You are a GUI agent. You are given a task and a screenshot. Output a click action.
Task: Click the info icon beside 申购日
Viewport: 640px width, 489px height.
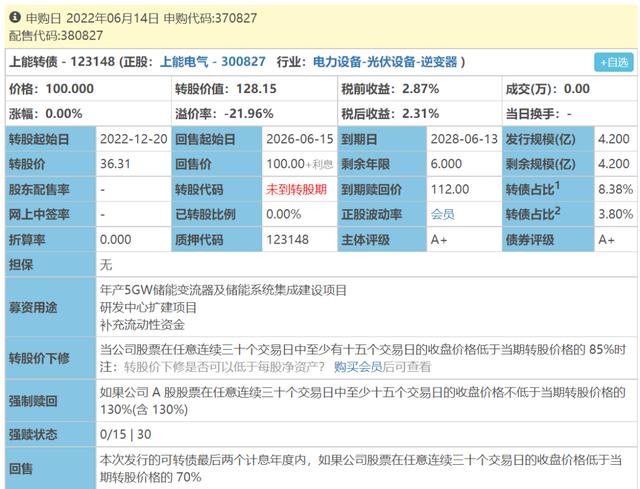click(x=15, y=17)
